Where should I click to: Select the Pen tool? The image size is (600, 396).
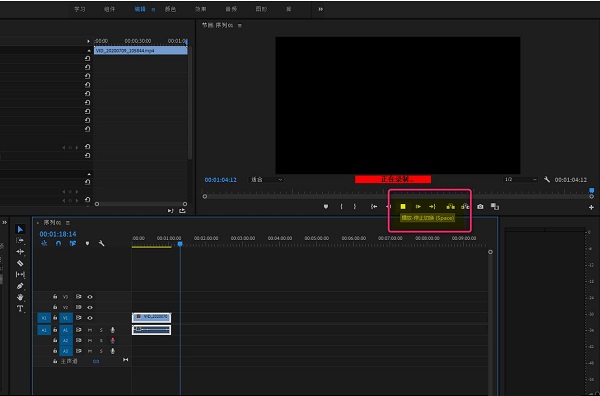click(x=20, y=286)
